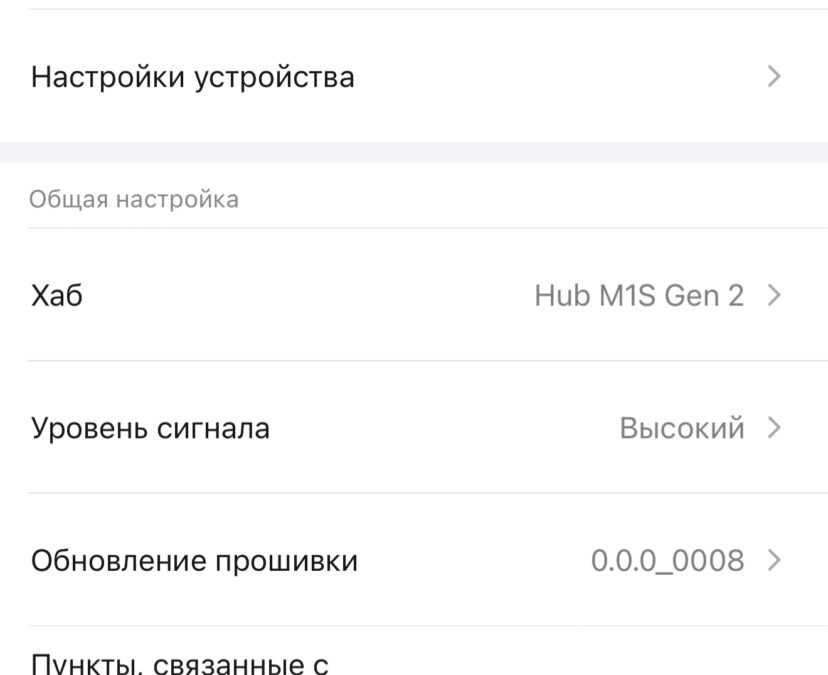Tap the arrow beside Hub M1S Gen 2
The width and height of the screenshot is (828, 675).
[x=773, y=296]
